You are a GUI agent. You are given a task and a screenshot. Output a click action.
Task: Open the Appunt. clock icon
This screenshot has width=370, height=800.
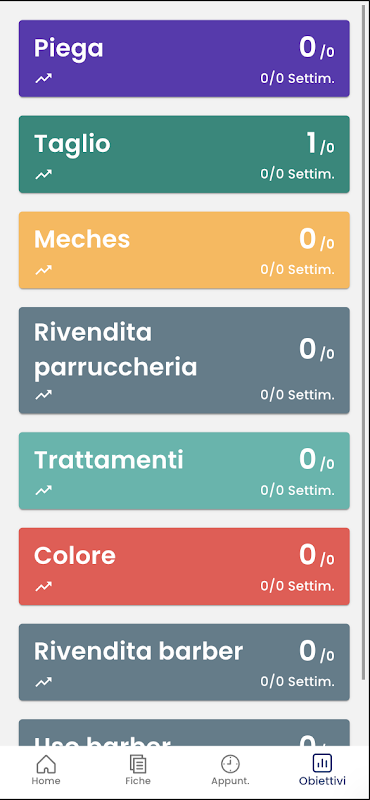(230, 764)
